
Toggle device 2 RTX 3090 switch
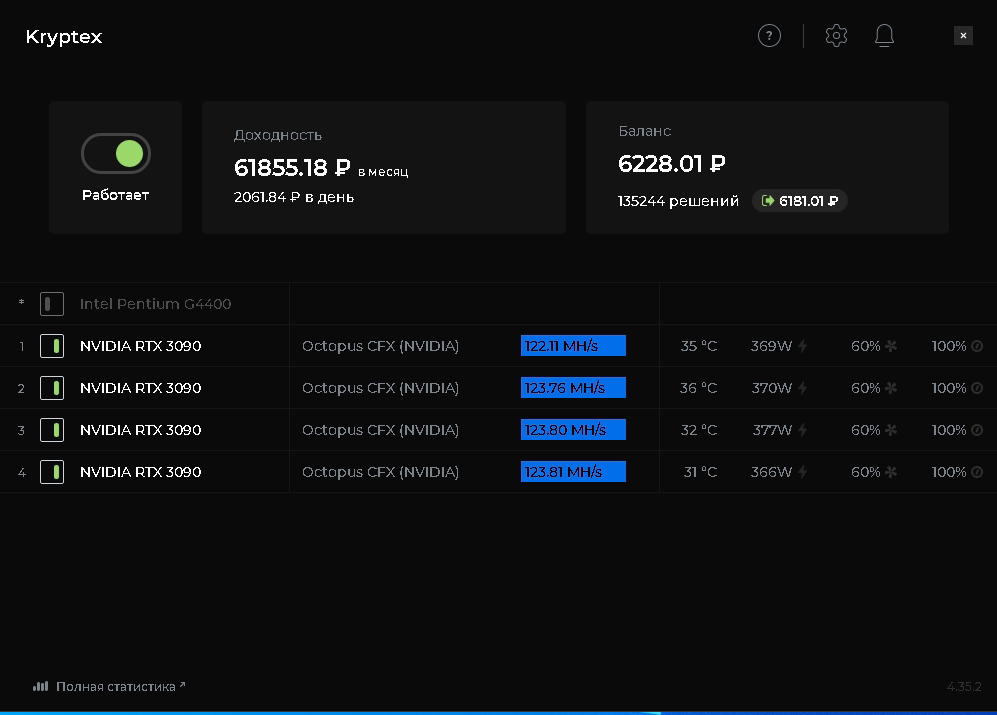coord(52,388)
